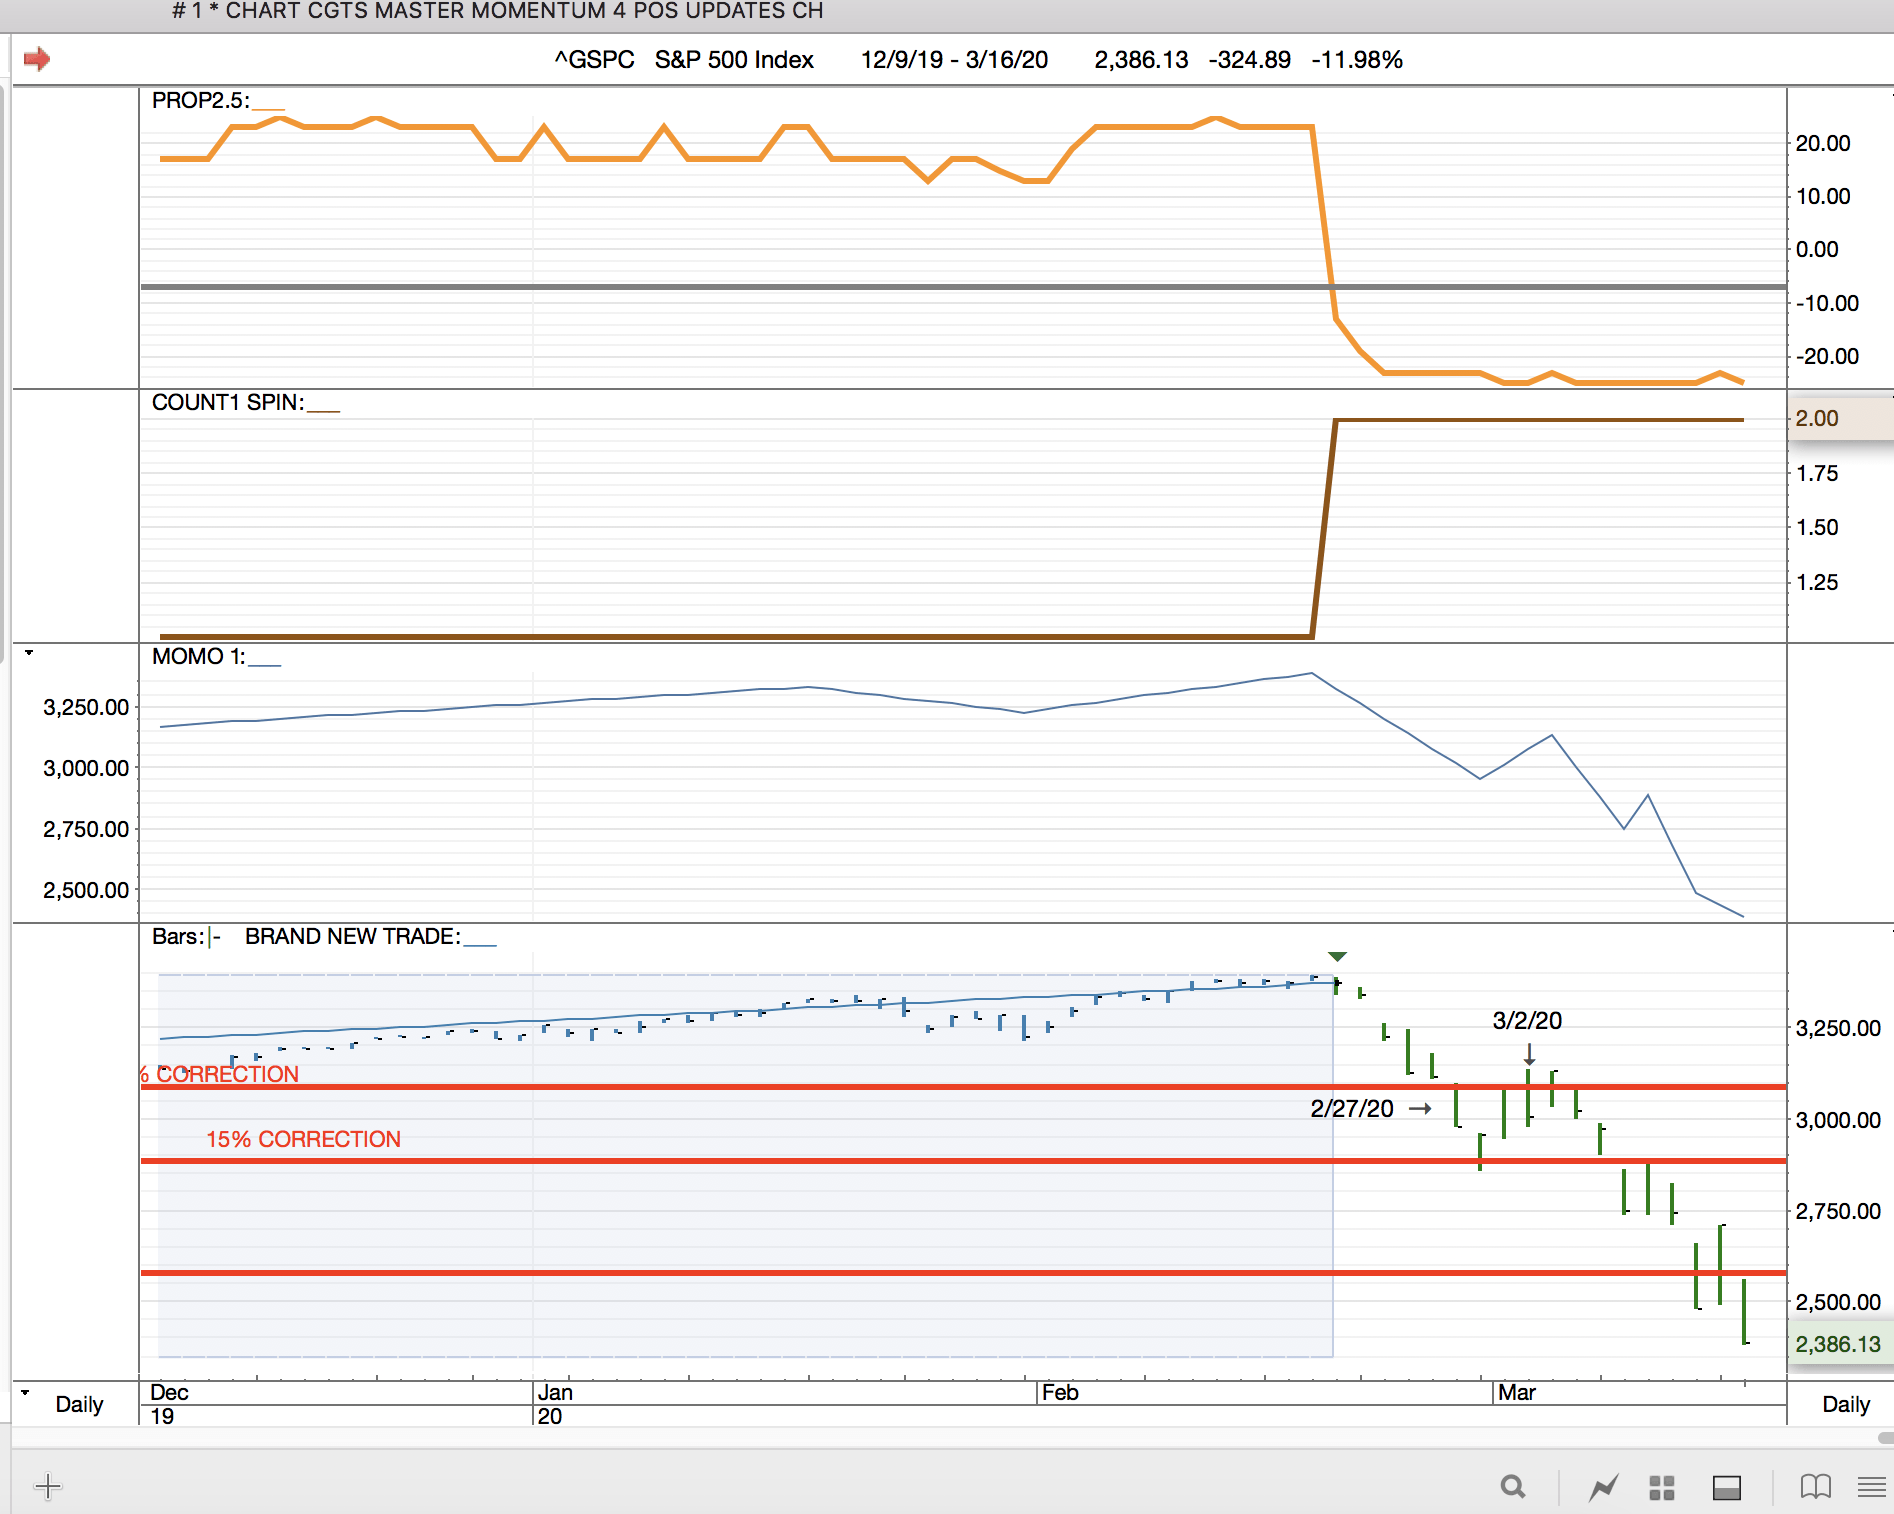Toggle the split panel icon in bottom toolbar
Screen dimensions: 1894x1514
1727,1488
